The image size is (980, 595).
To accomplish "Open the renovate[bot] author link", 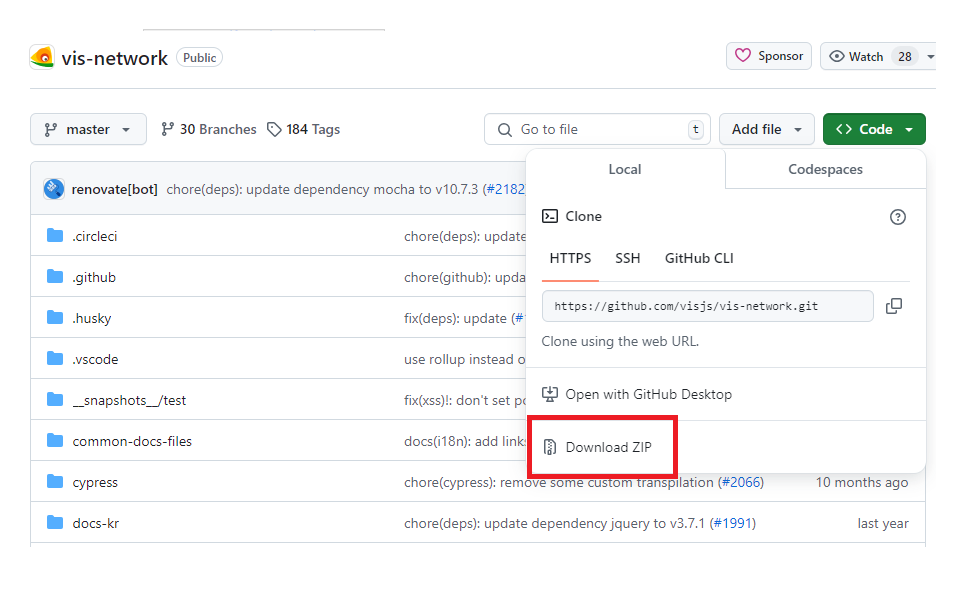I will (114, 189).
